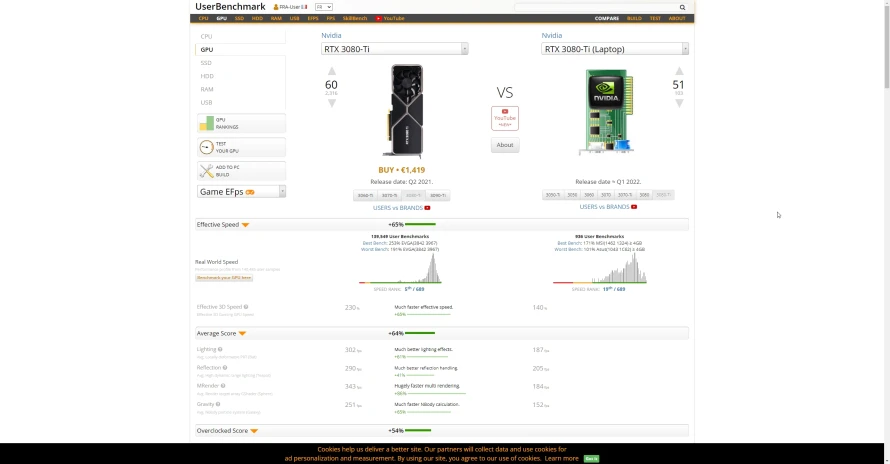Screen dimensions: 890x464
Task: Open SkillBench in the top nav bar
Action: pos(355,18)
